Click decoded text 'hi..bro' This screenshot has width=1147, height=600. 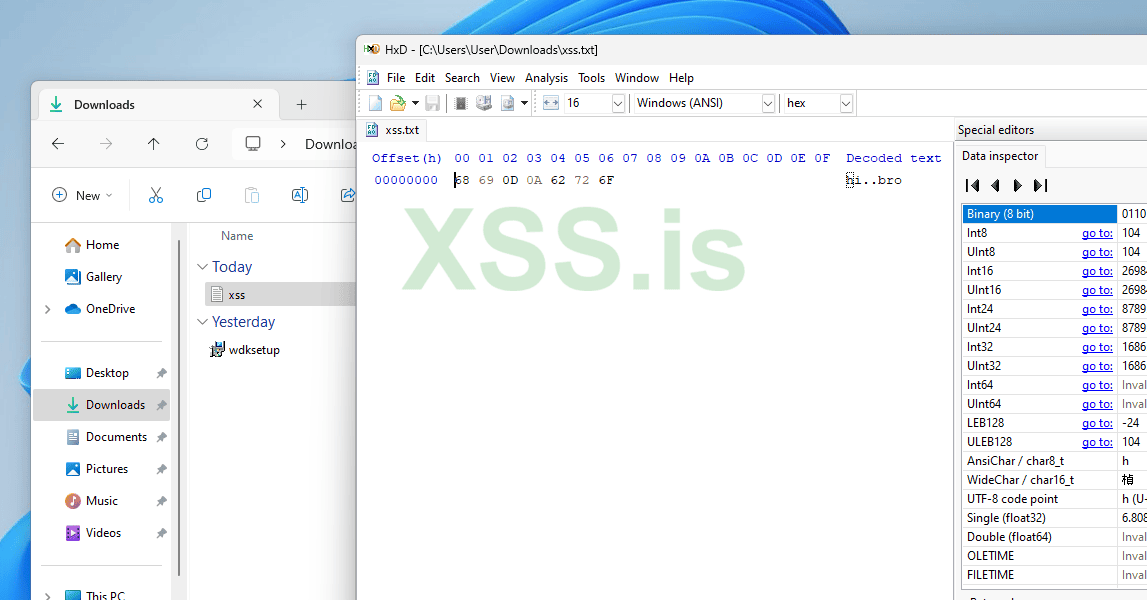click(x=873, y=180)
